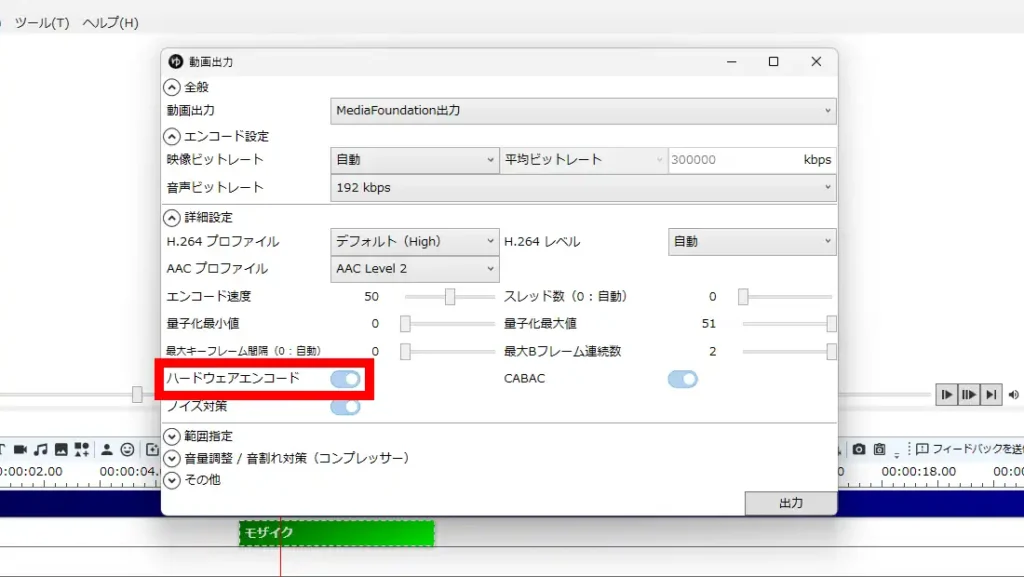Open the ツール menu
Image resolution: width=1024 pixels, height=577 pixels.
point(42,21)
